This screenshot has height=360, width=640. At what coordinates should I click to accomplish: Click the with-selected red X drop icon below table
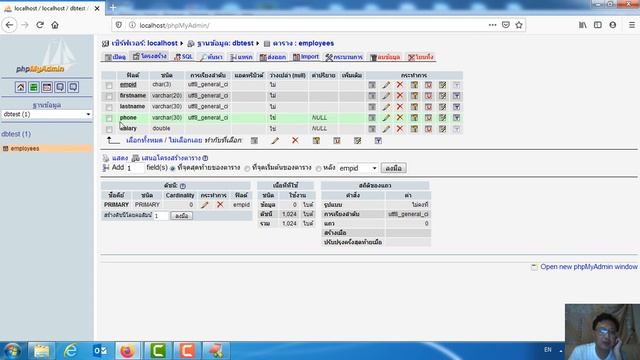tap(295, 140)
